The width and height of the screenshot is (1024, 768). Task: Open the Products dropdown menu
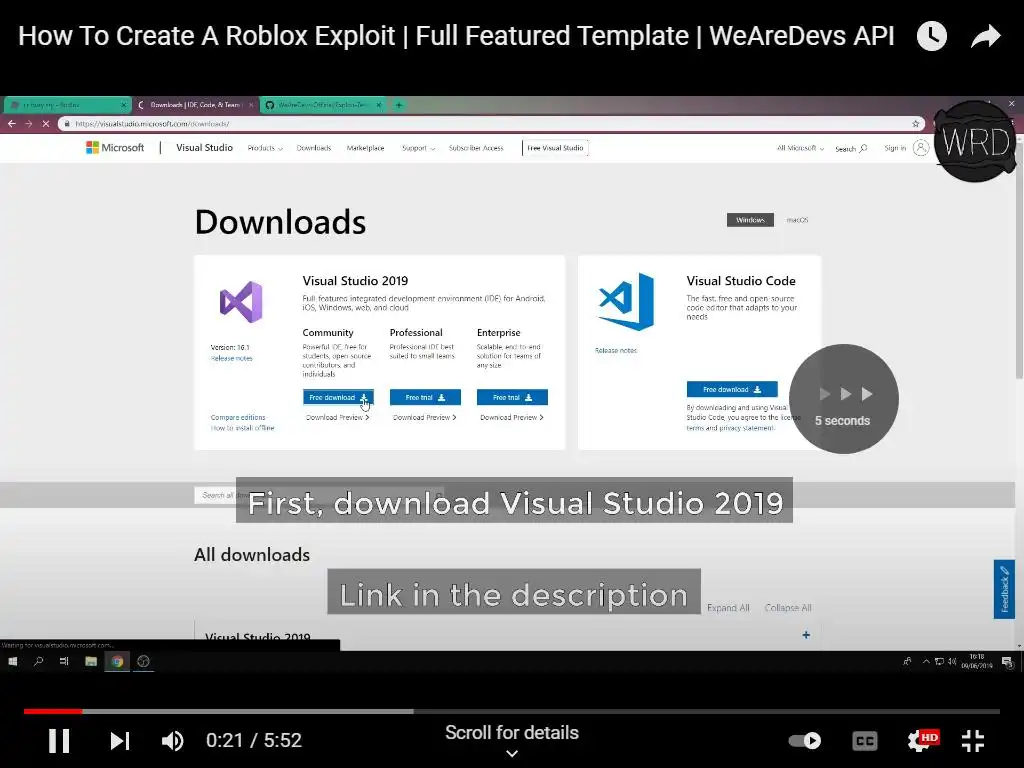265,148
